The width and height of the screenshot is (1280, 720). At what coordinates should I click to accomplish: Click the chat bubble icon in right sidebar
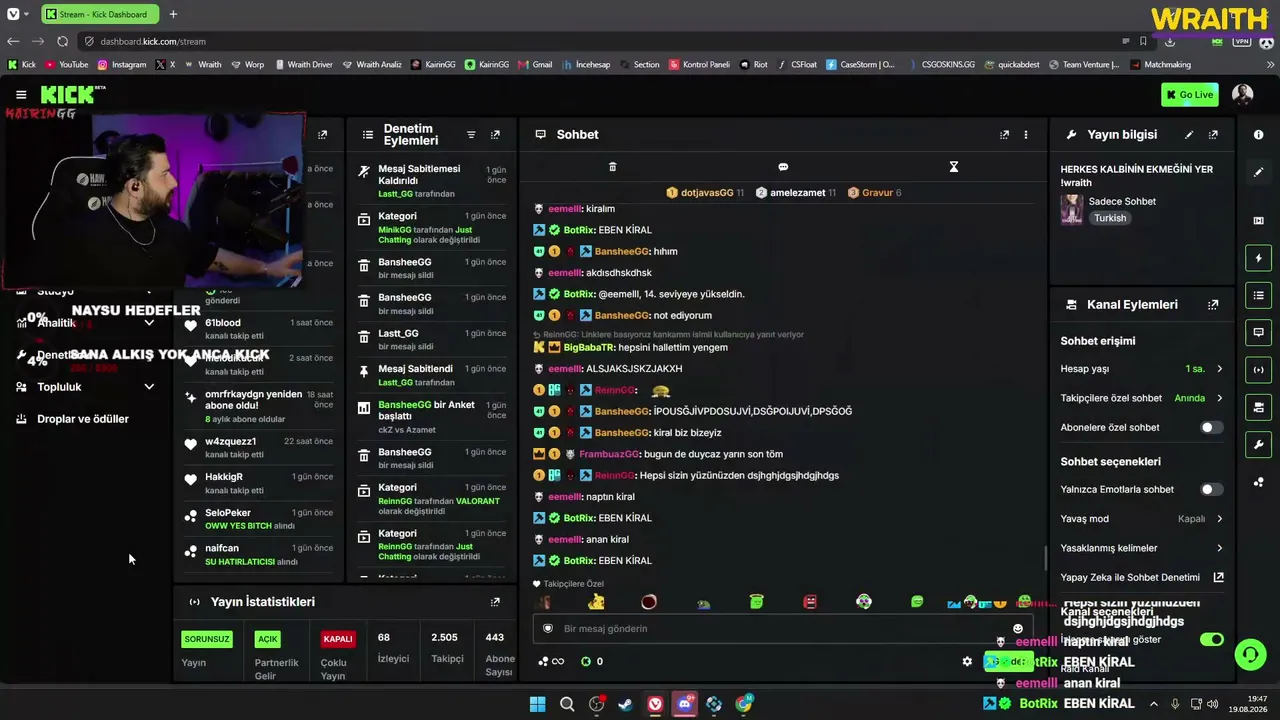(1259, 332)
